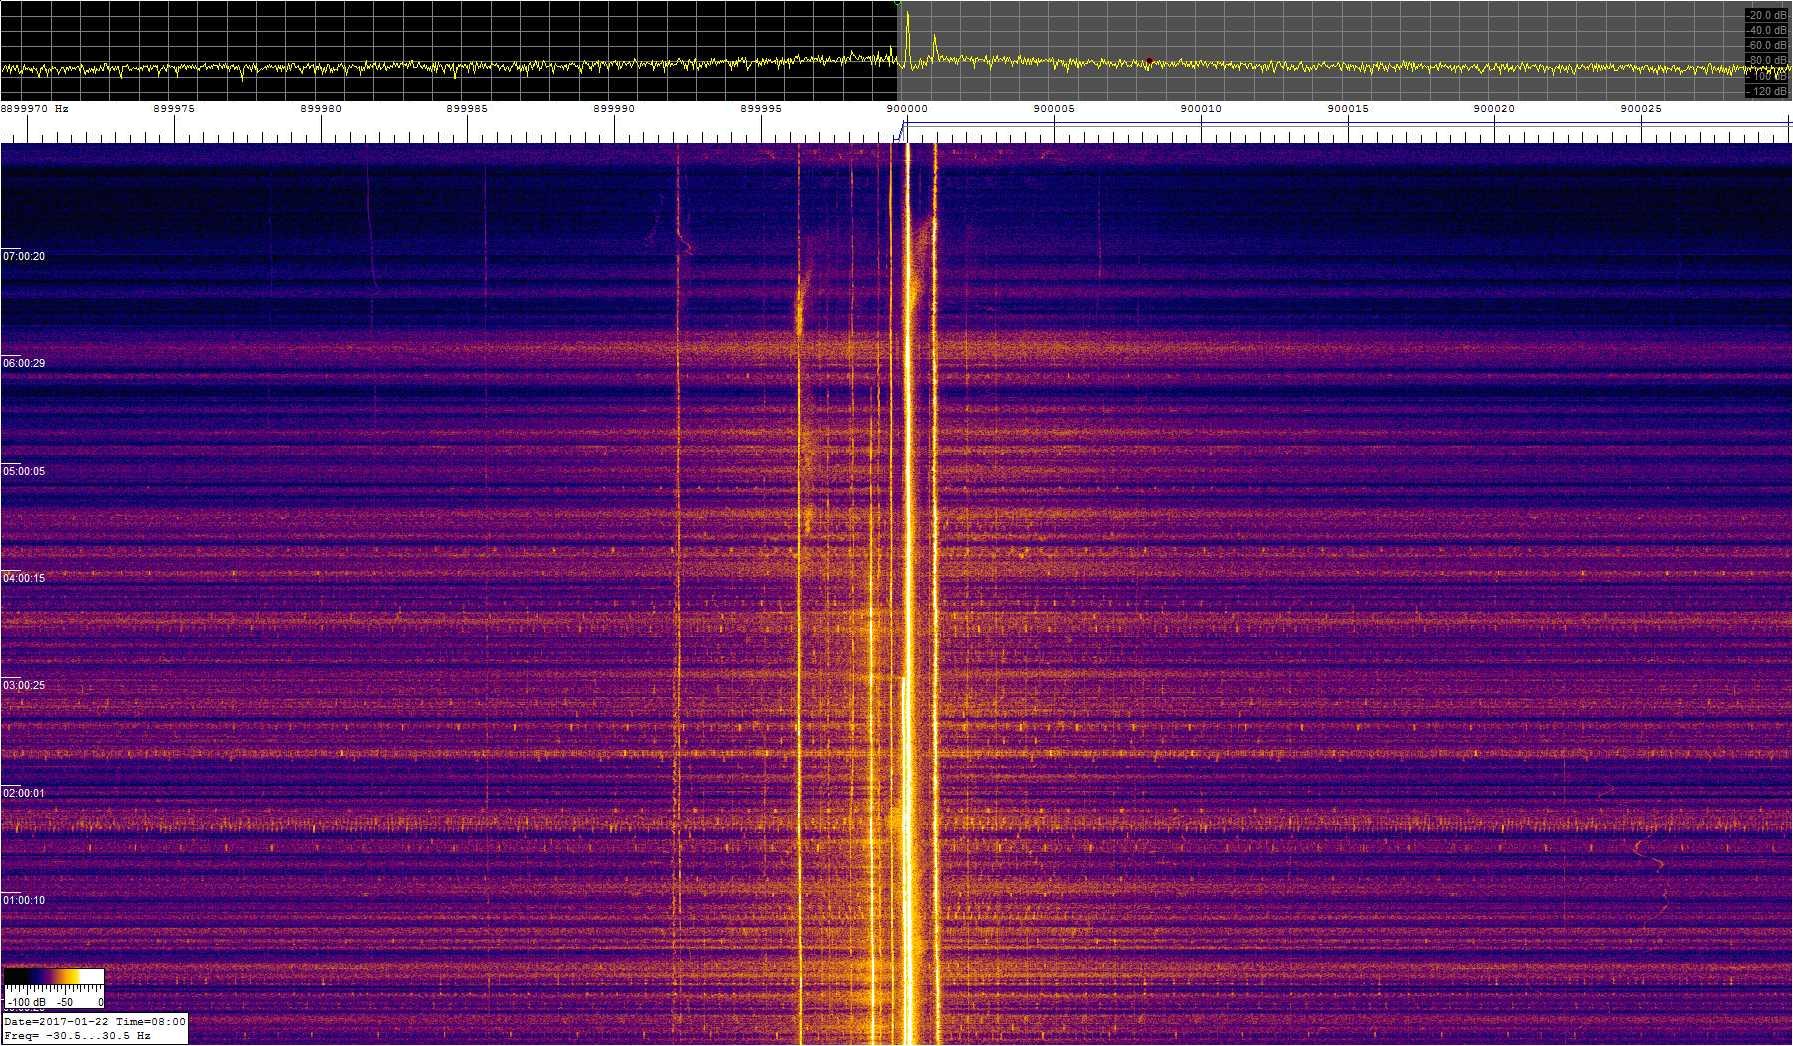The height and width of the screenshot is (1046, 1793).
Task: Click the -60.0 dB amplitude scale label
Action: click(1767, 46)
